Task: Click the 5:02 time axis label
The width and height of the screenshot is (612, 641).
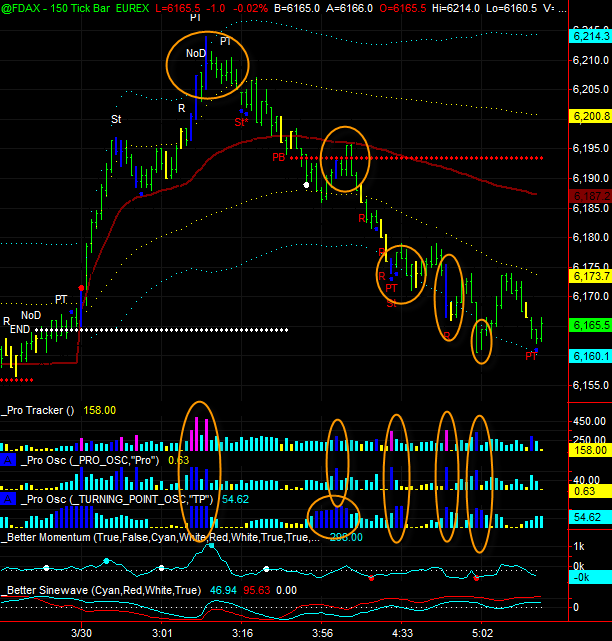Action: pos(482,633)
